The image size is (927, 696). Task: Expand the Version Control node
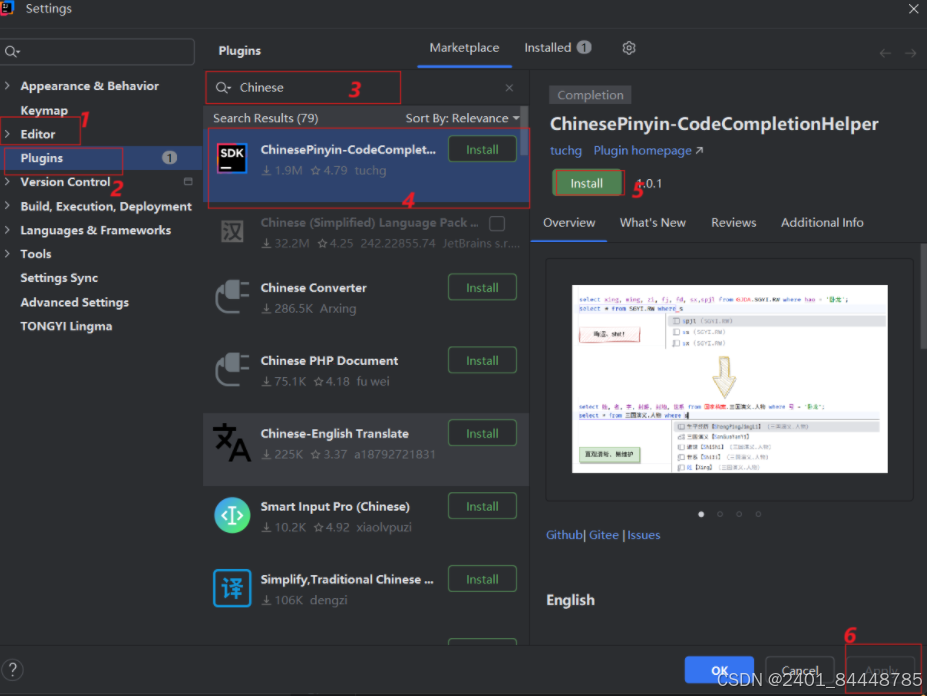click(7, 182)
